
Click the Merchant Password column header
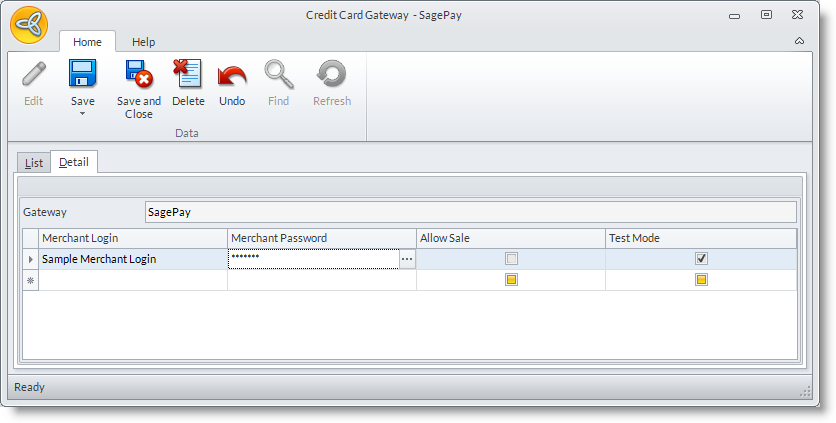point(322,238)
